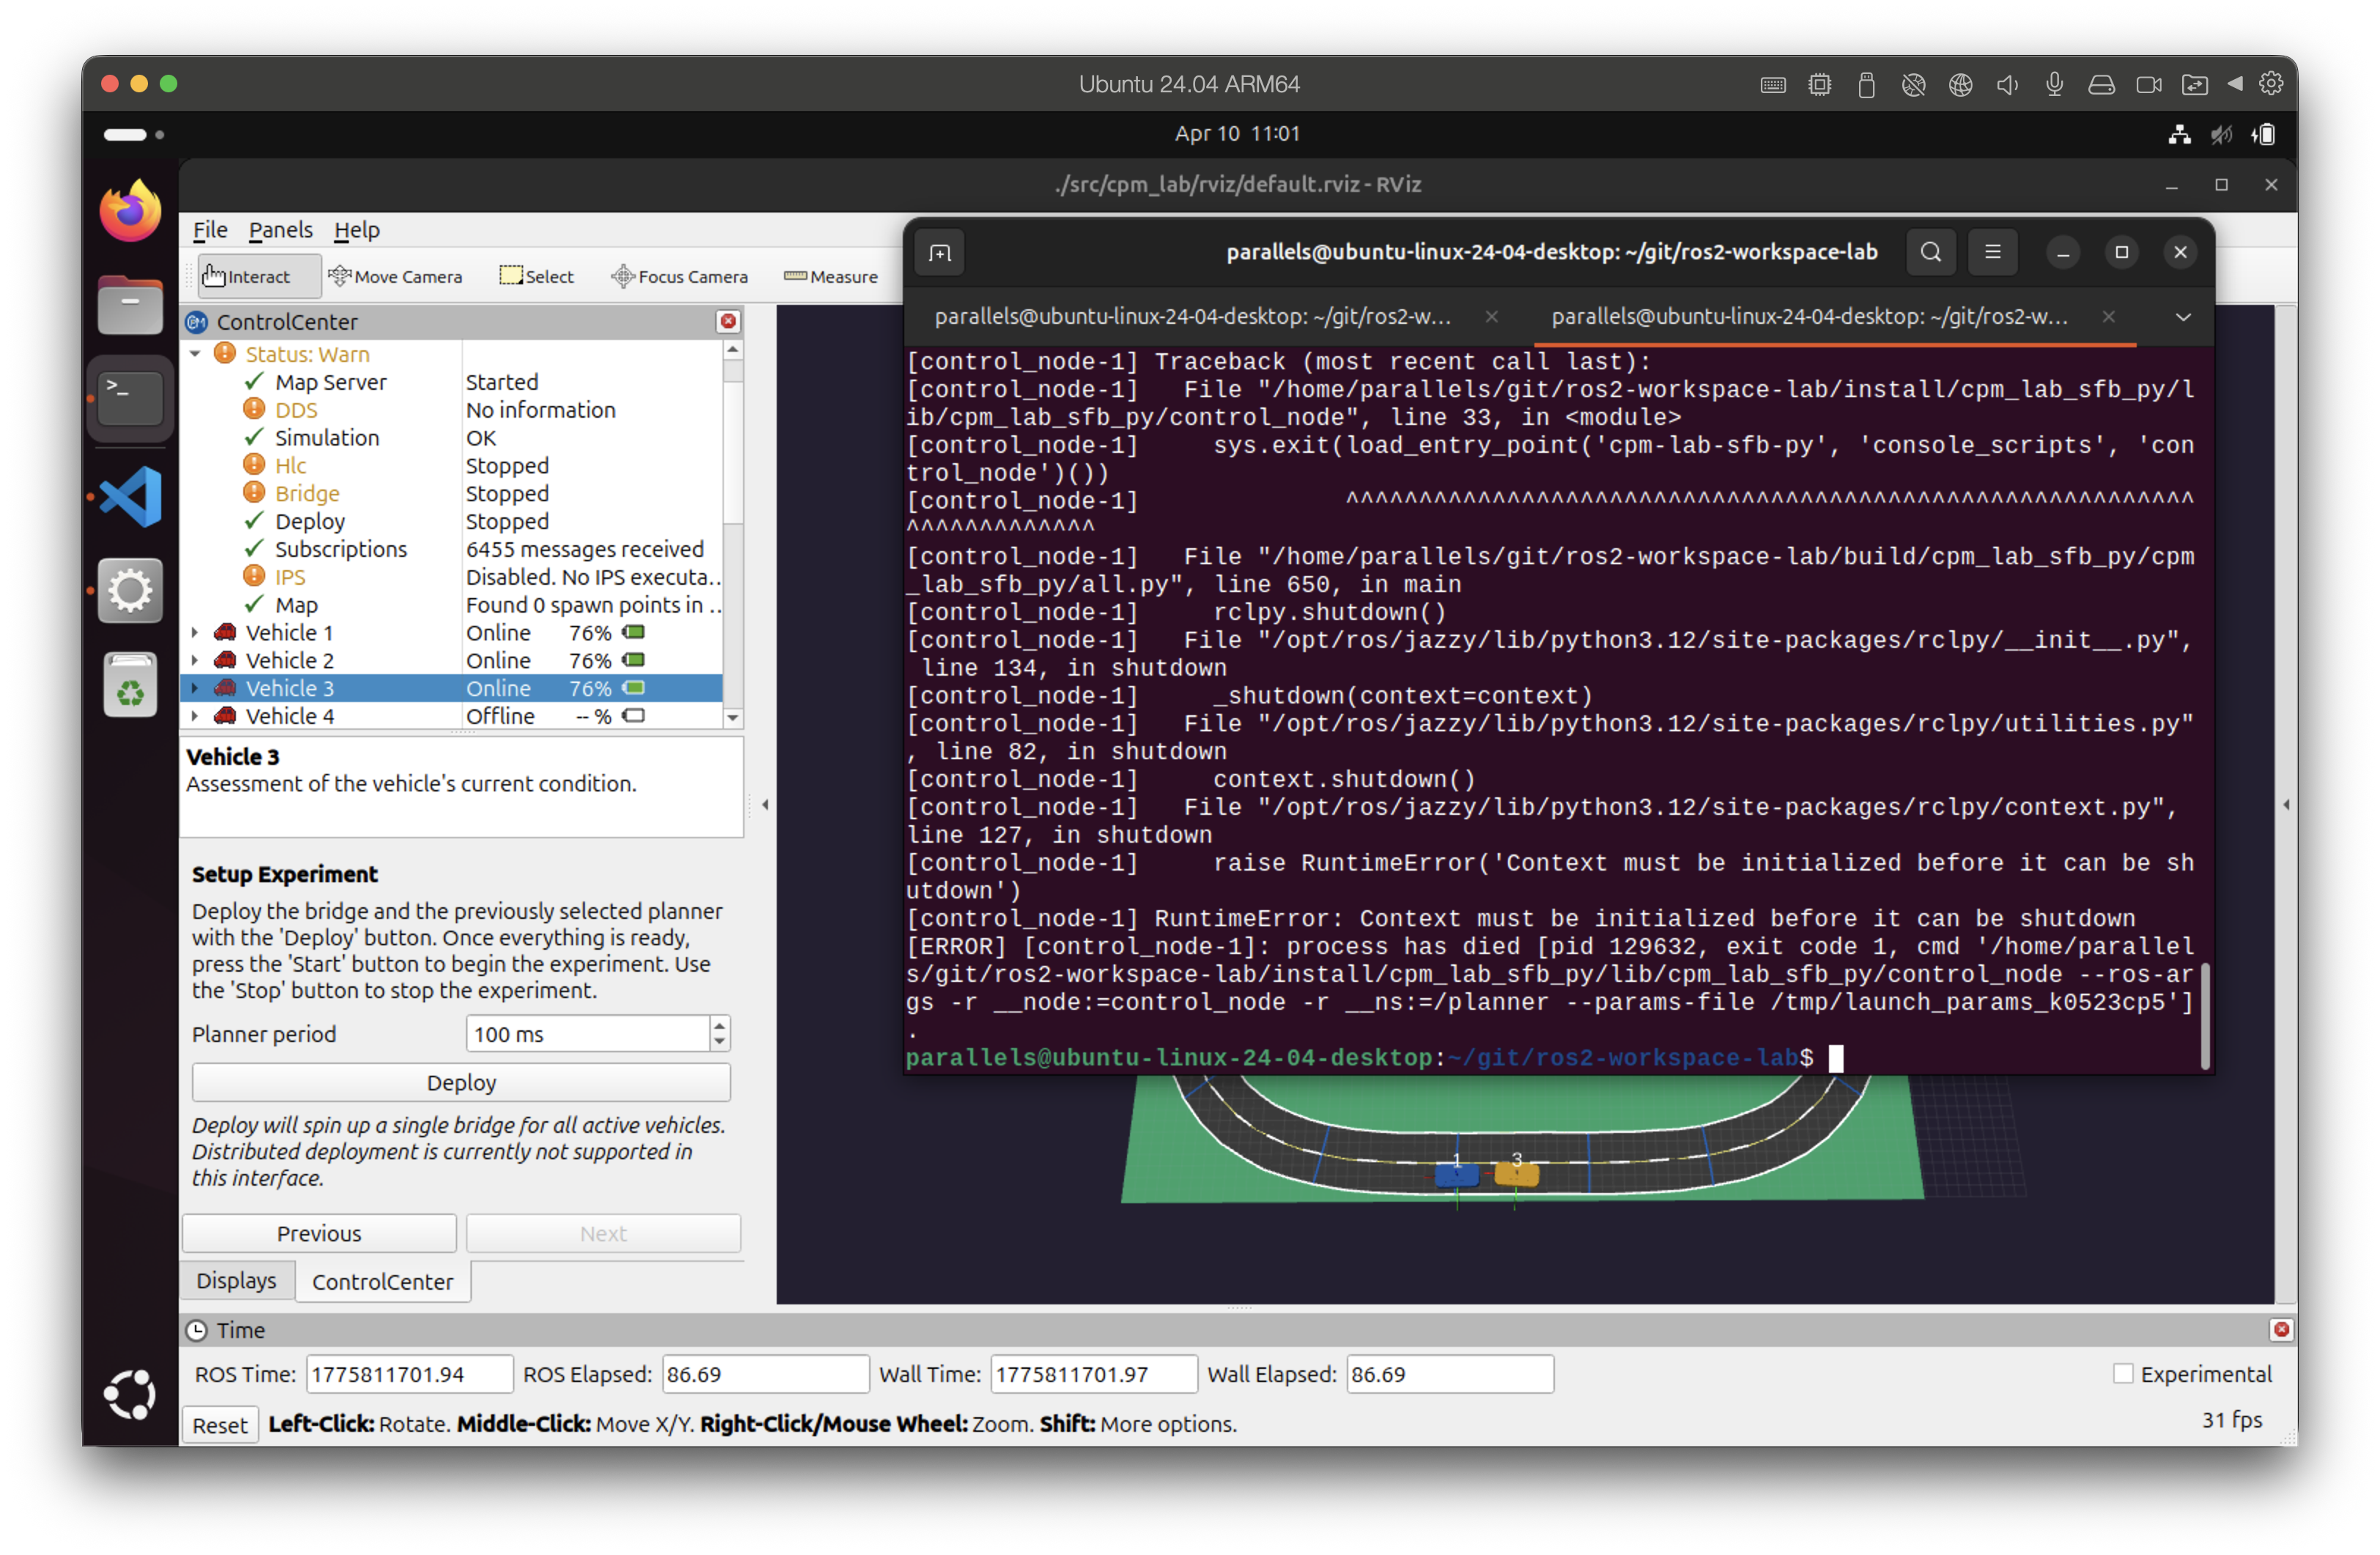Click the IPS warning icon
Viewport: 2380px width, 1555px height.
pos(255,577)
